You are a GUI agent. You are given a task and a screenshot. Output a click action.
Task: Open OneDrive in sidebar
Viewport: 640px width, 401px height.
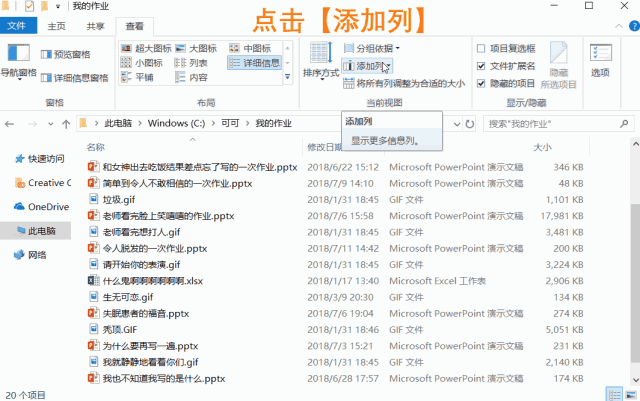pos(41,207)
